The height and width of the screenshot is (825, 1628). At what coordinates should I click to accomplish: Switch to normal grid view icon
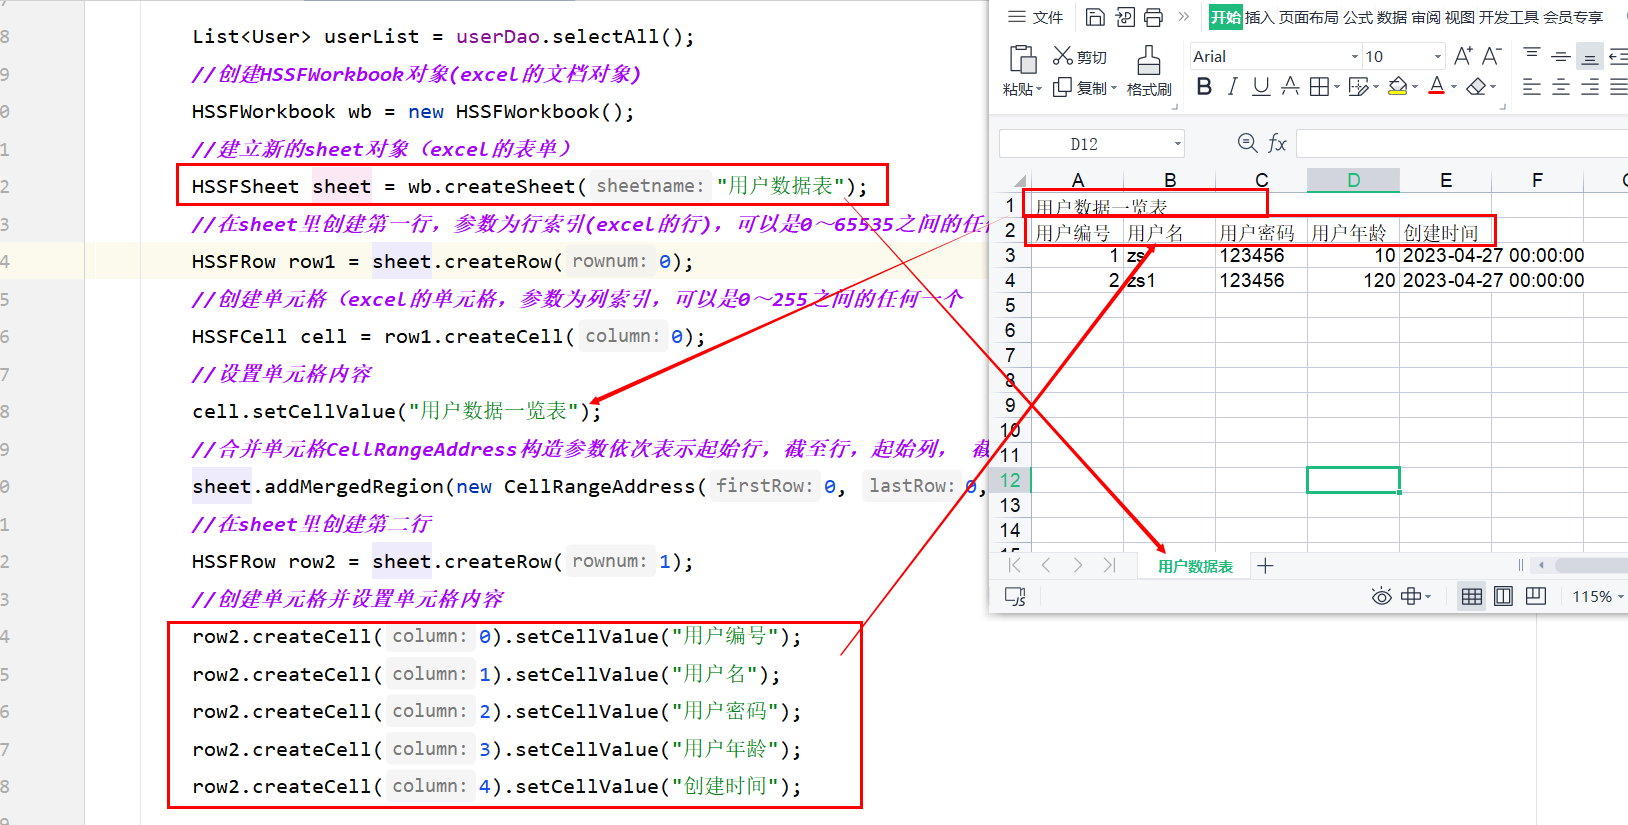pos(1472,597)
